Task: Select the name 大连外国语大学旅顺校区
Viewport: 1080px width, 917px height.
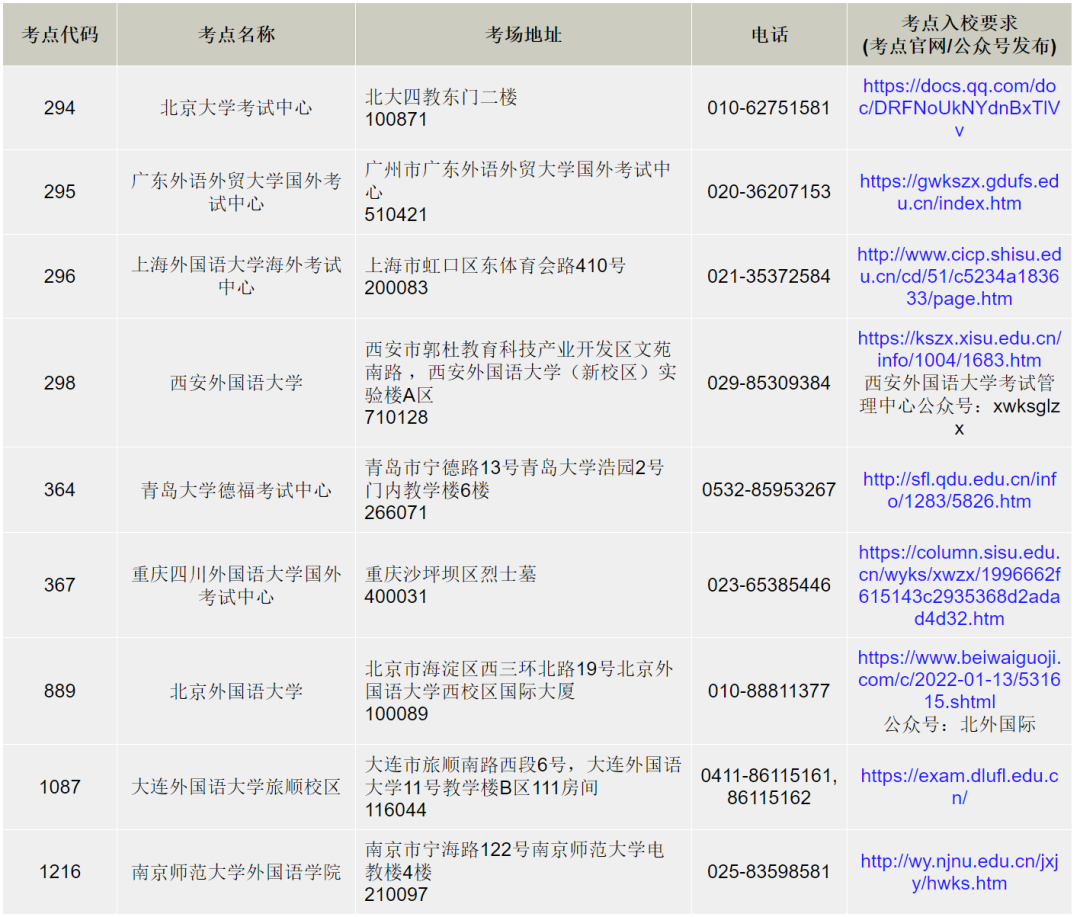Action: point(236,787)
